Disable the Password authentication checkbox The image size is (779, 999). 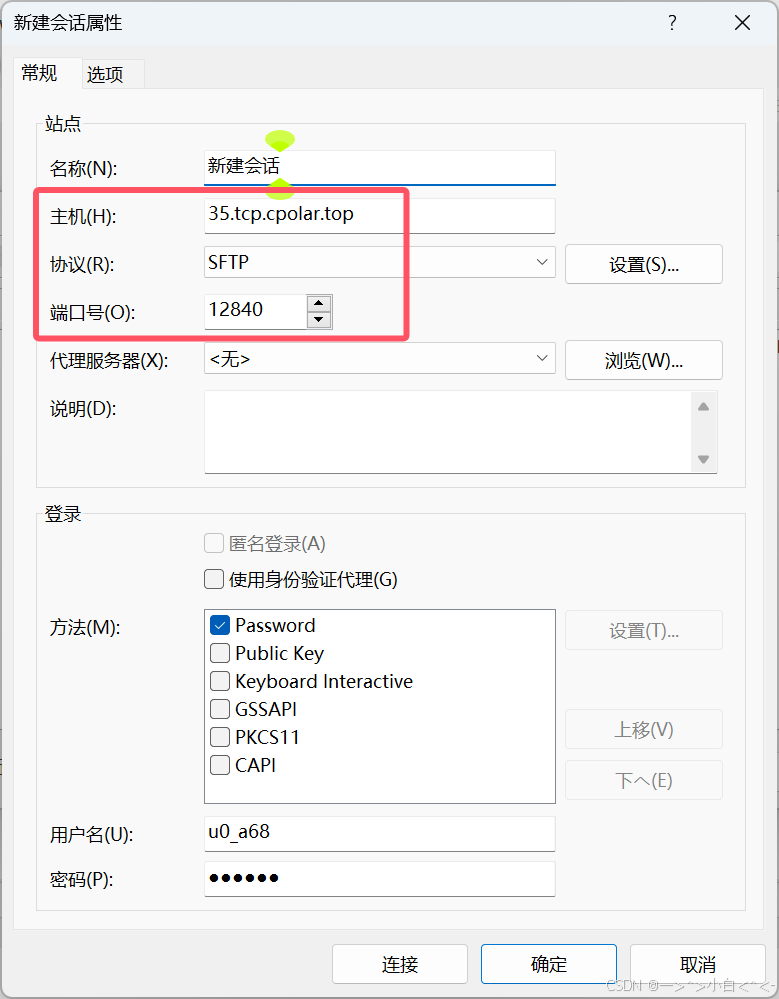(x=219, y=625)
